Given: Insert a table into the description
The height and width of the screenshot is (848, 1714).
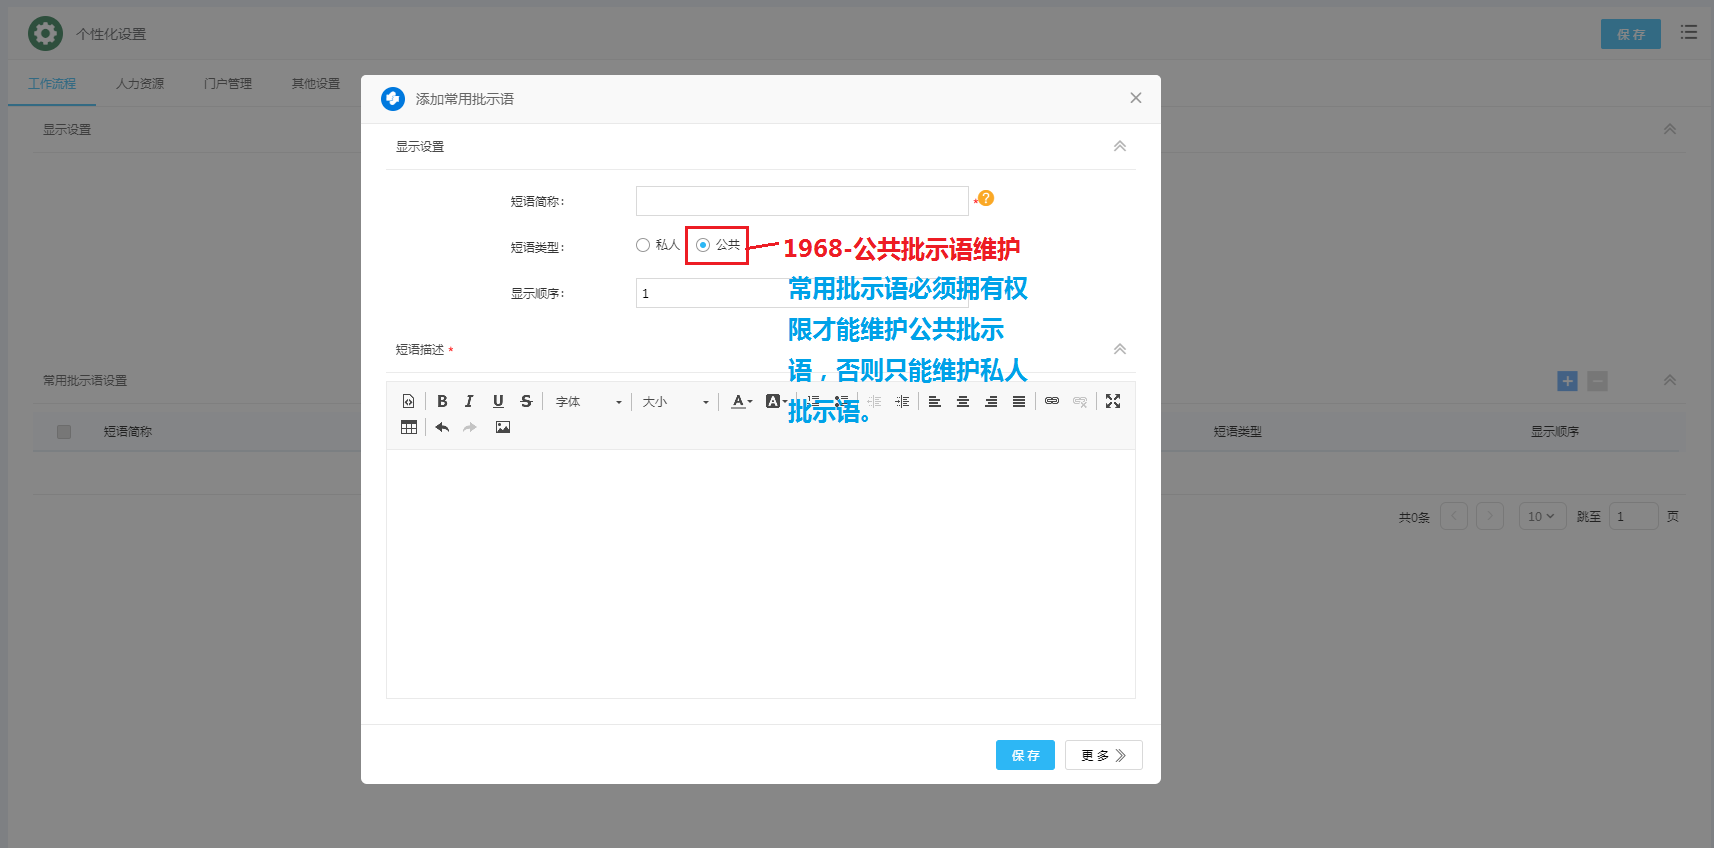Looking at the screenshot, I should pyautogui.click(x=409, y=427).
